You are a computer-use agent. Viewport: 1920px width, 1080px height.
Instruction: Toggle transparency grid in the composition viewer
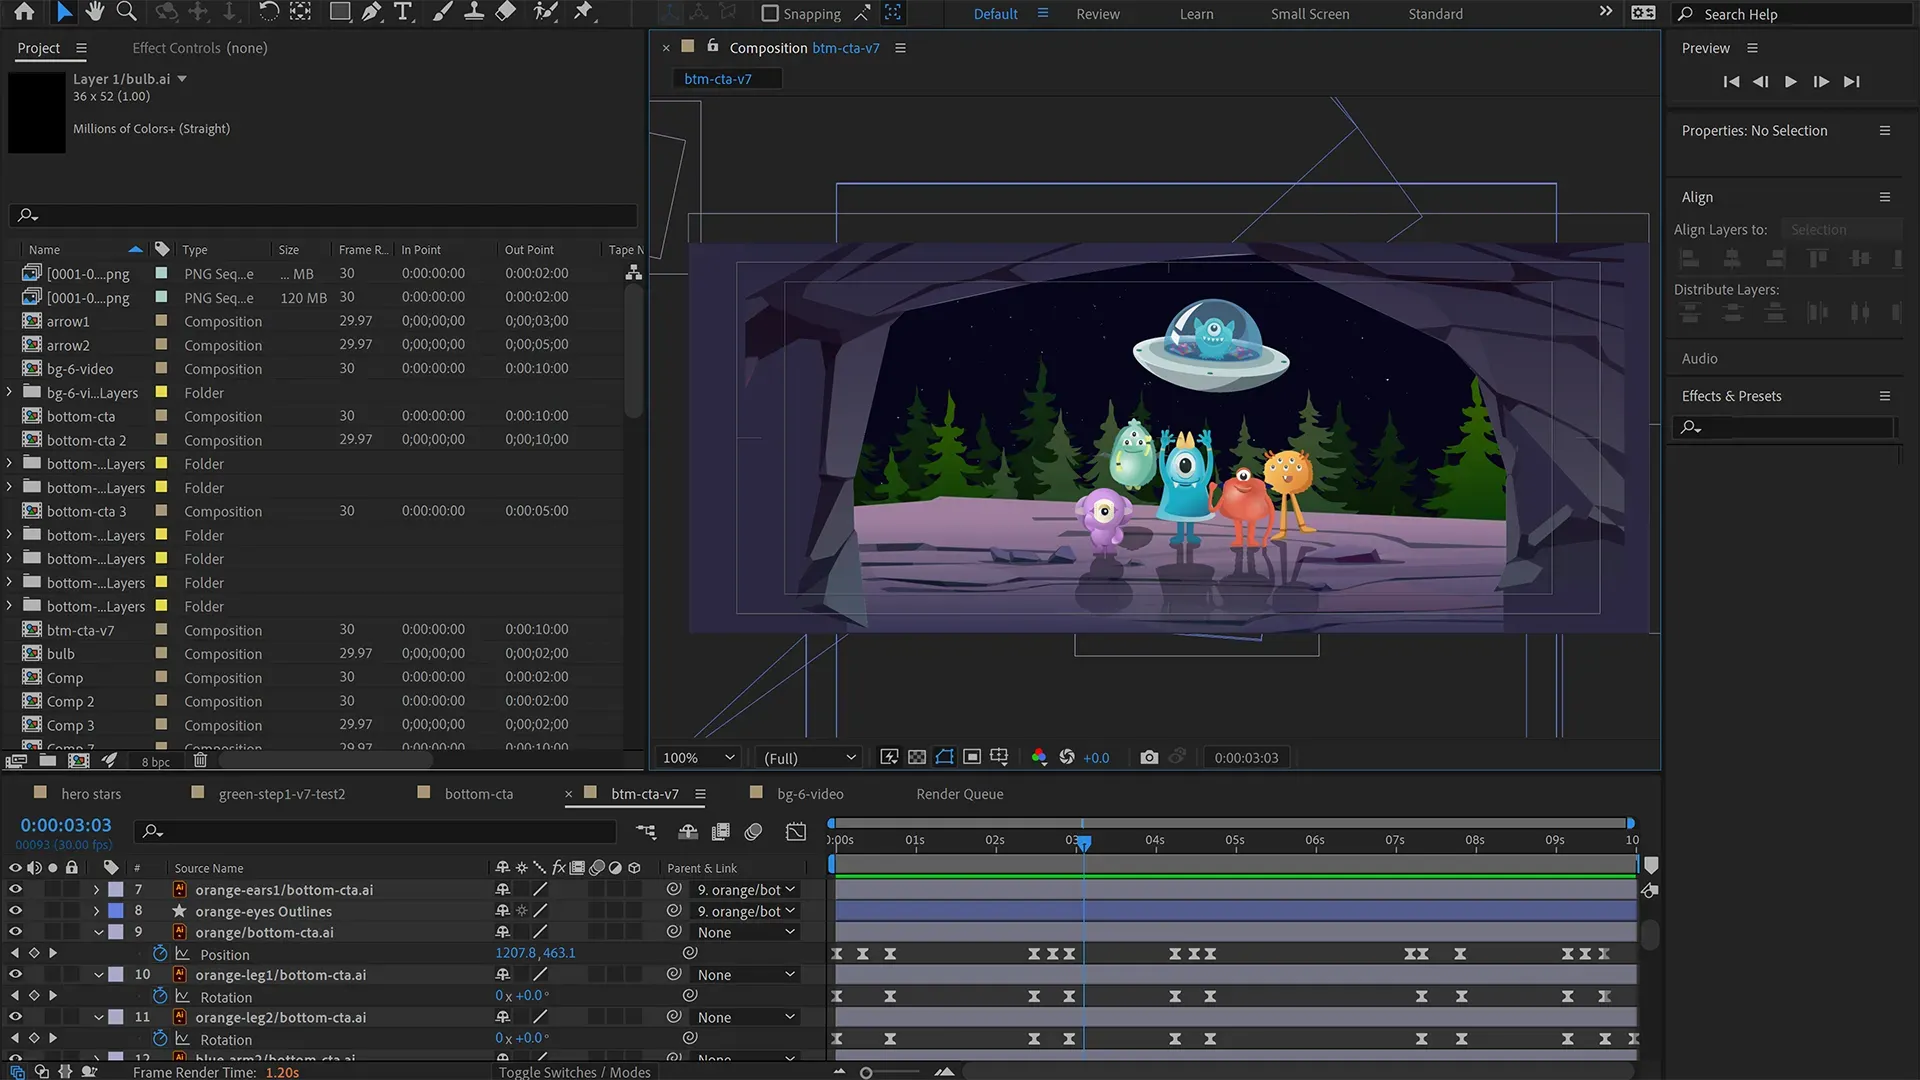[x=917, y=757]
